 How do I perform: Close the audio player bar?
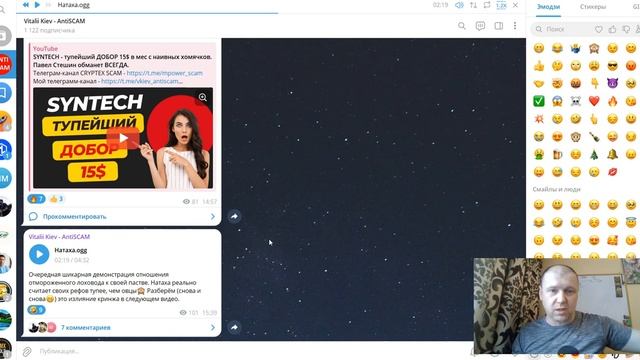(x=515, y=5)
